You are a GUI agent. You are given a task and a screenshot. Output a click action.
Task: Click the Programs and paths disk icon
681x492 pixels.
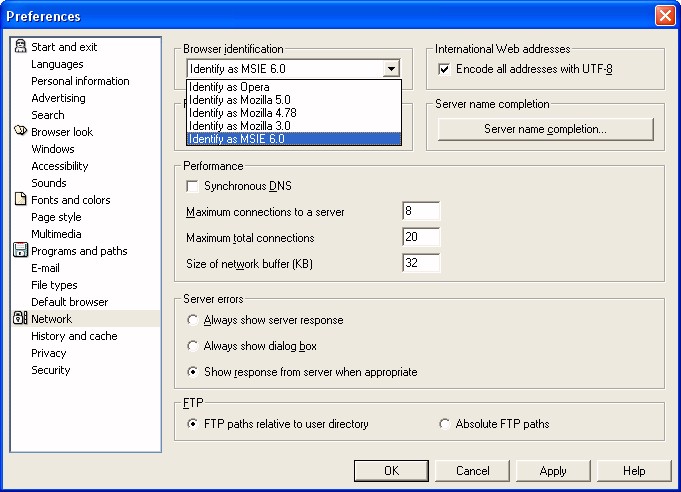pyautogui.click(x=20, y=251)
